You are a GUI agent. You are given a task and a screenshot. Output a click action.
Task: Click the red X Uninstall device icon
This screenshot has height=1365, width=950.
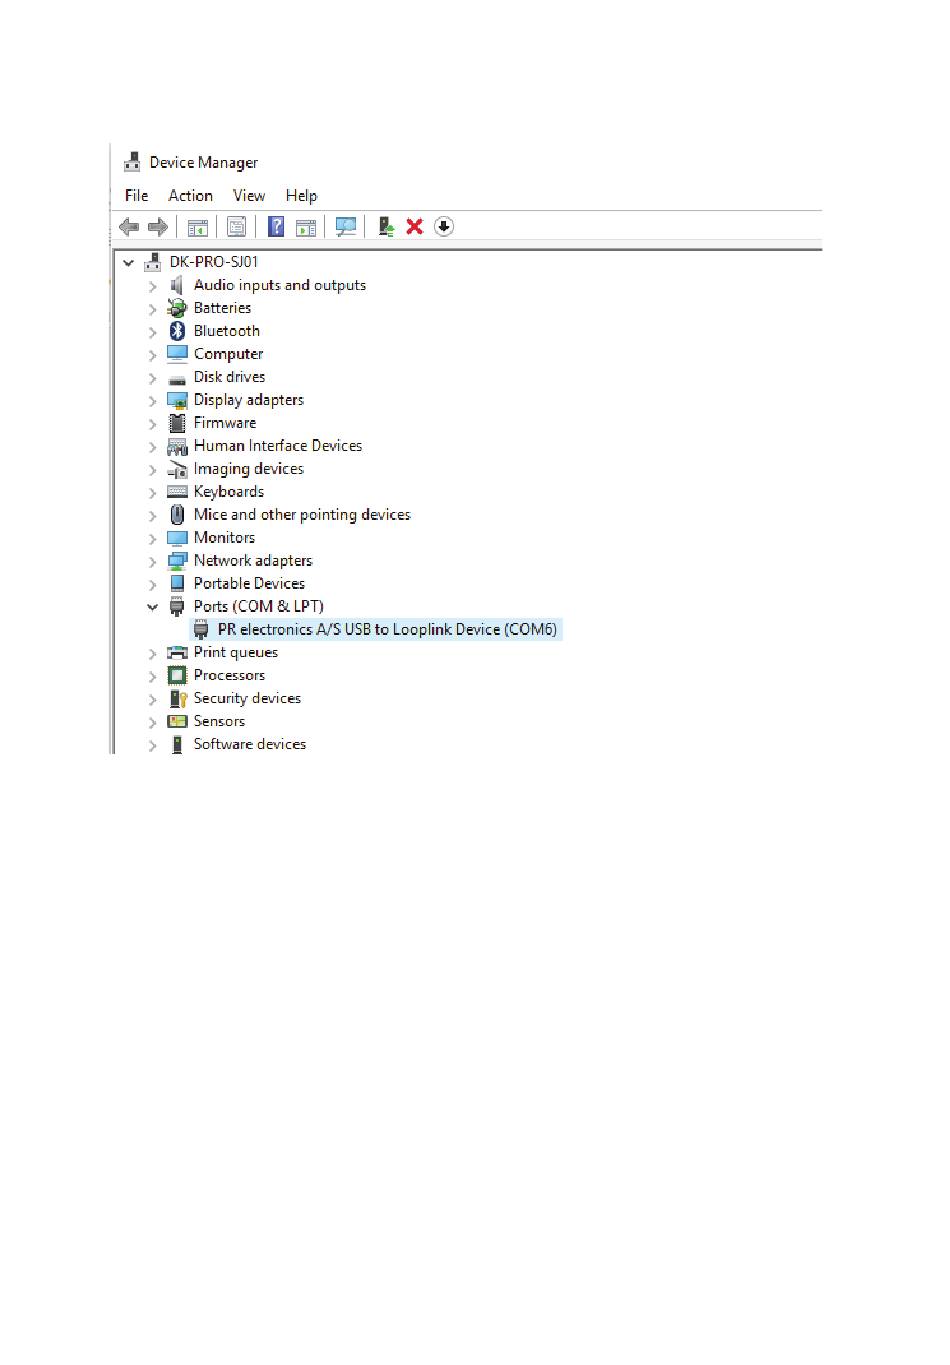(415, 227)
